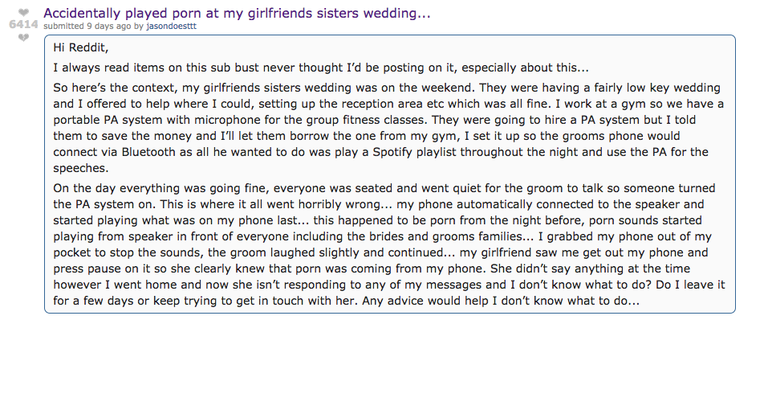Downvote the post with the broken heart icon
The image size is (768, 398).
point(24,37)
